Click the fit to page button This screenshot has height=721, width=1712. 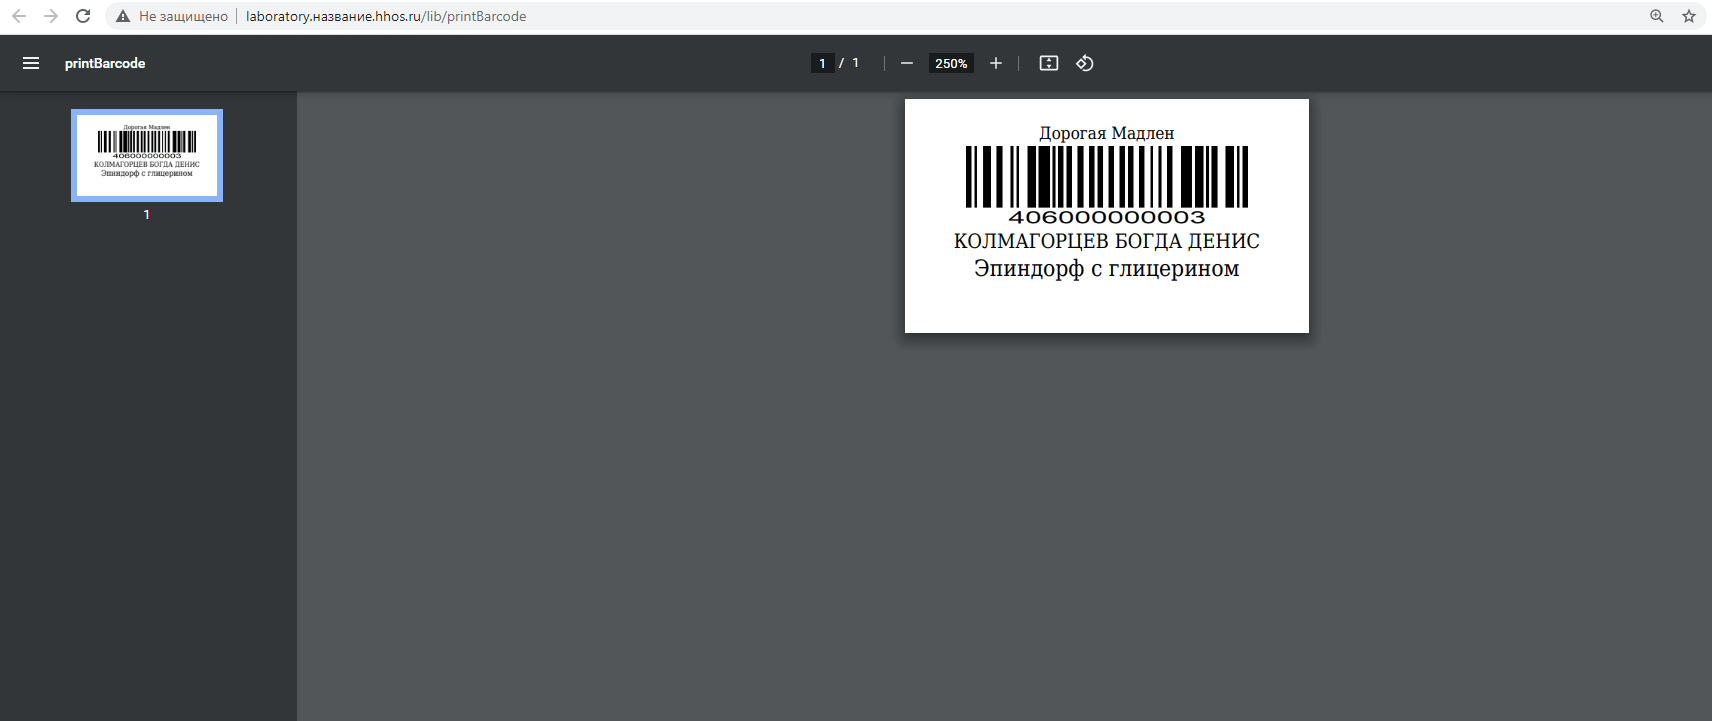(1049, 63)
